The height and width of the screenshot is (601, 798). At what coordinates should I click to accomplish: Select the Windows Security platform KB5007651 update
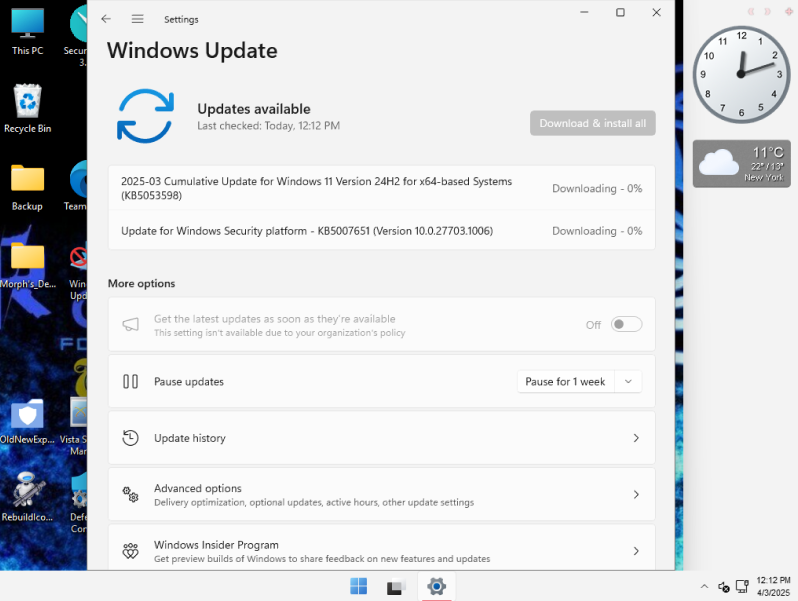[382, 231]
